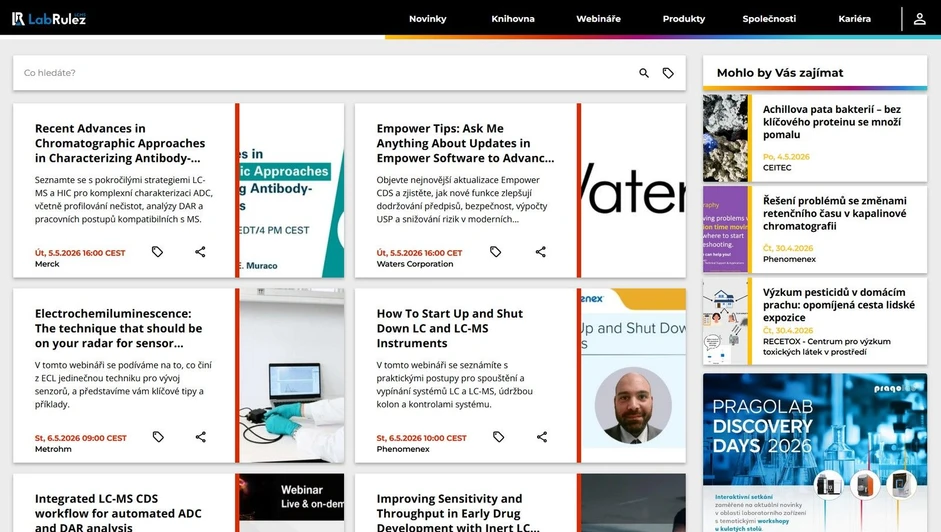The image size is (941, 532).
Task: Click the 'Mohlo by Vás zajímat' heading
Action: point(780,73)
